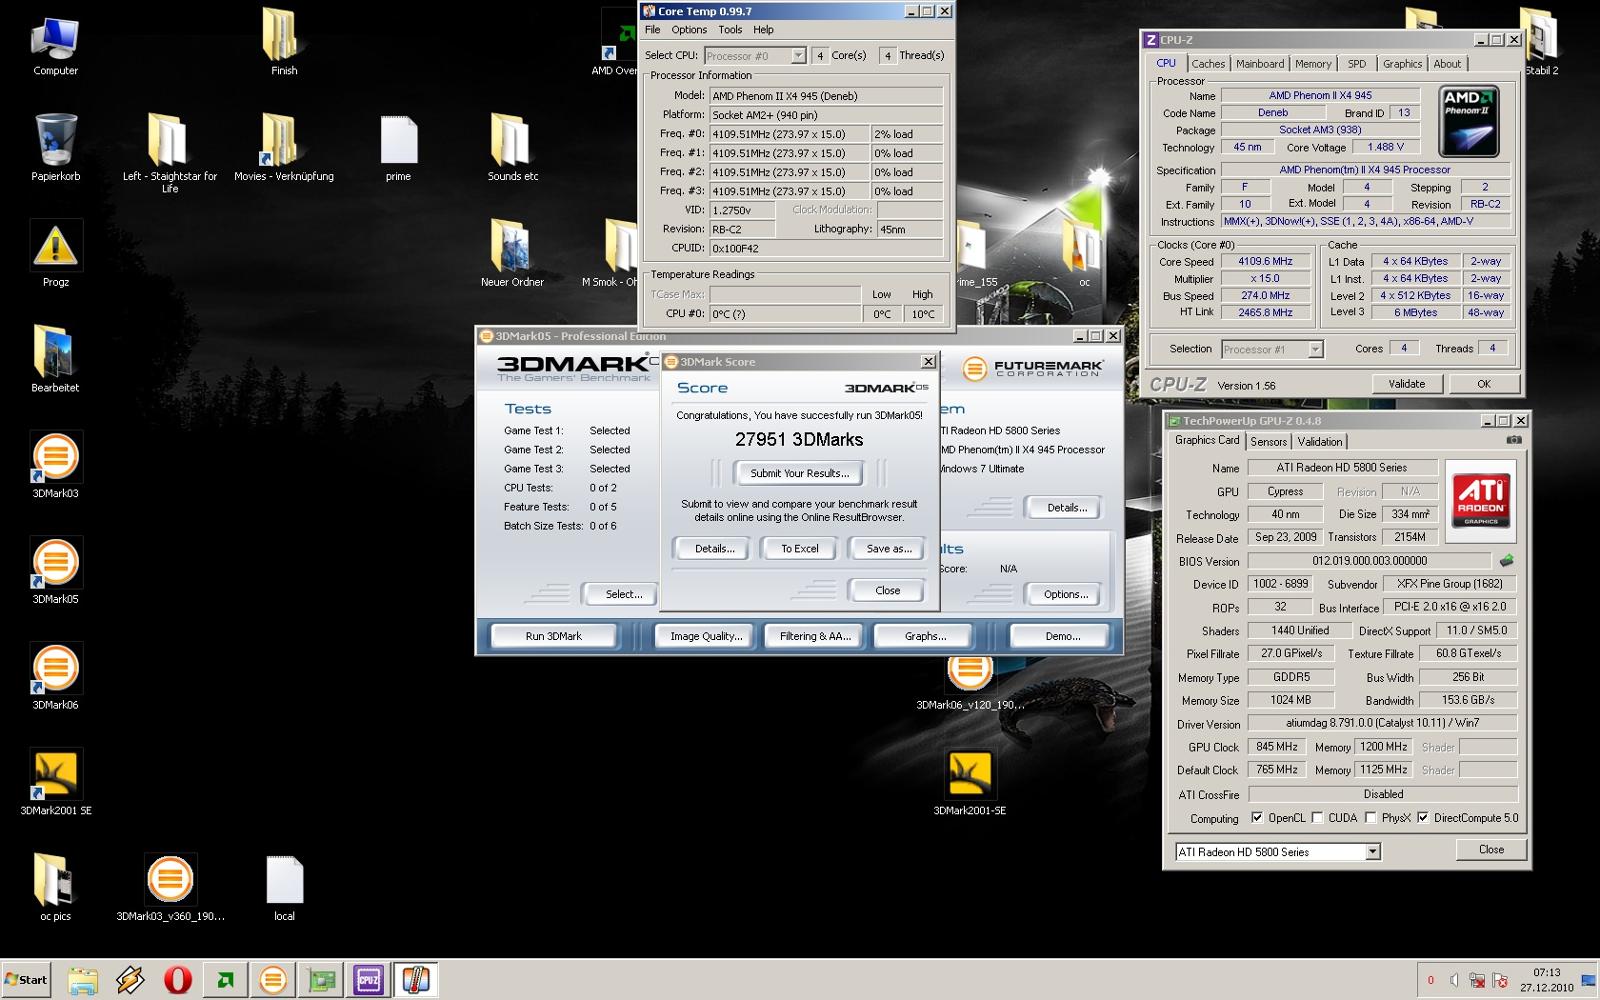Click the Image Quality button
The width and height of the screenshot is (1600, 1000).
706,636
